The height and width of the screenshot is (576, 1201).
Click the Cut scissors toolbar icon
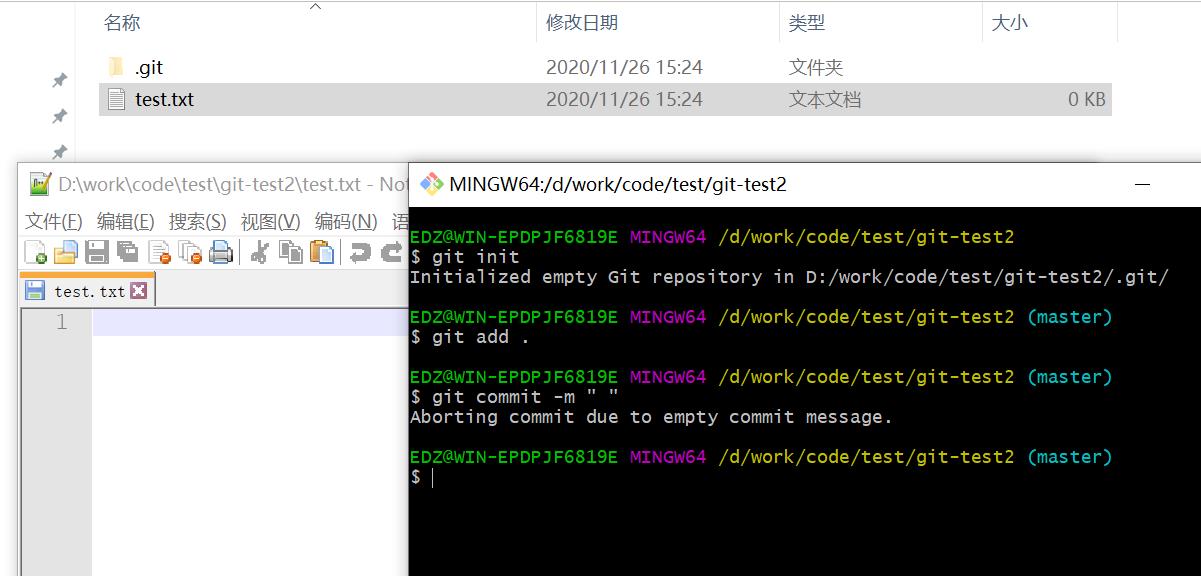click(x=259, y=252)
